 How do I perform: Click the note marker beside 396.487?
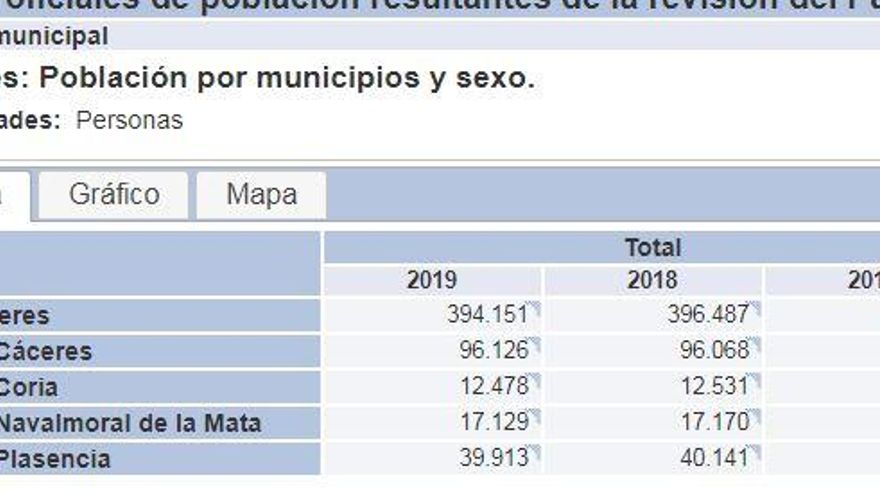(x=756, y=308)
